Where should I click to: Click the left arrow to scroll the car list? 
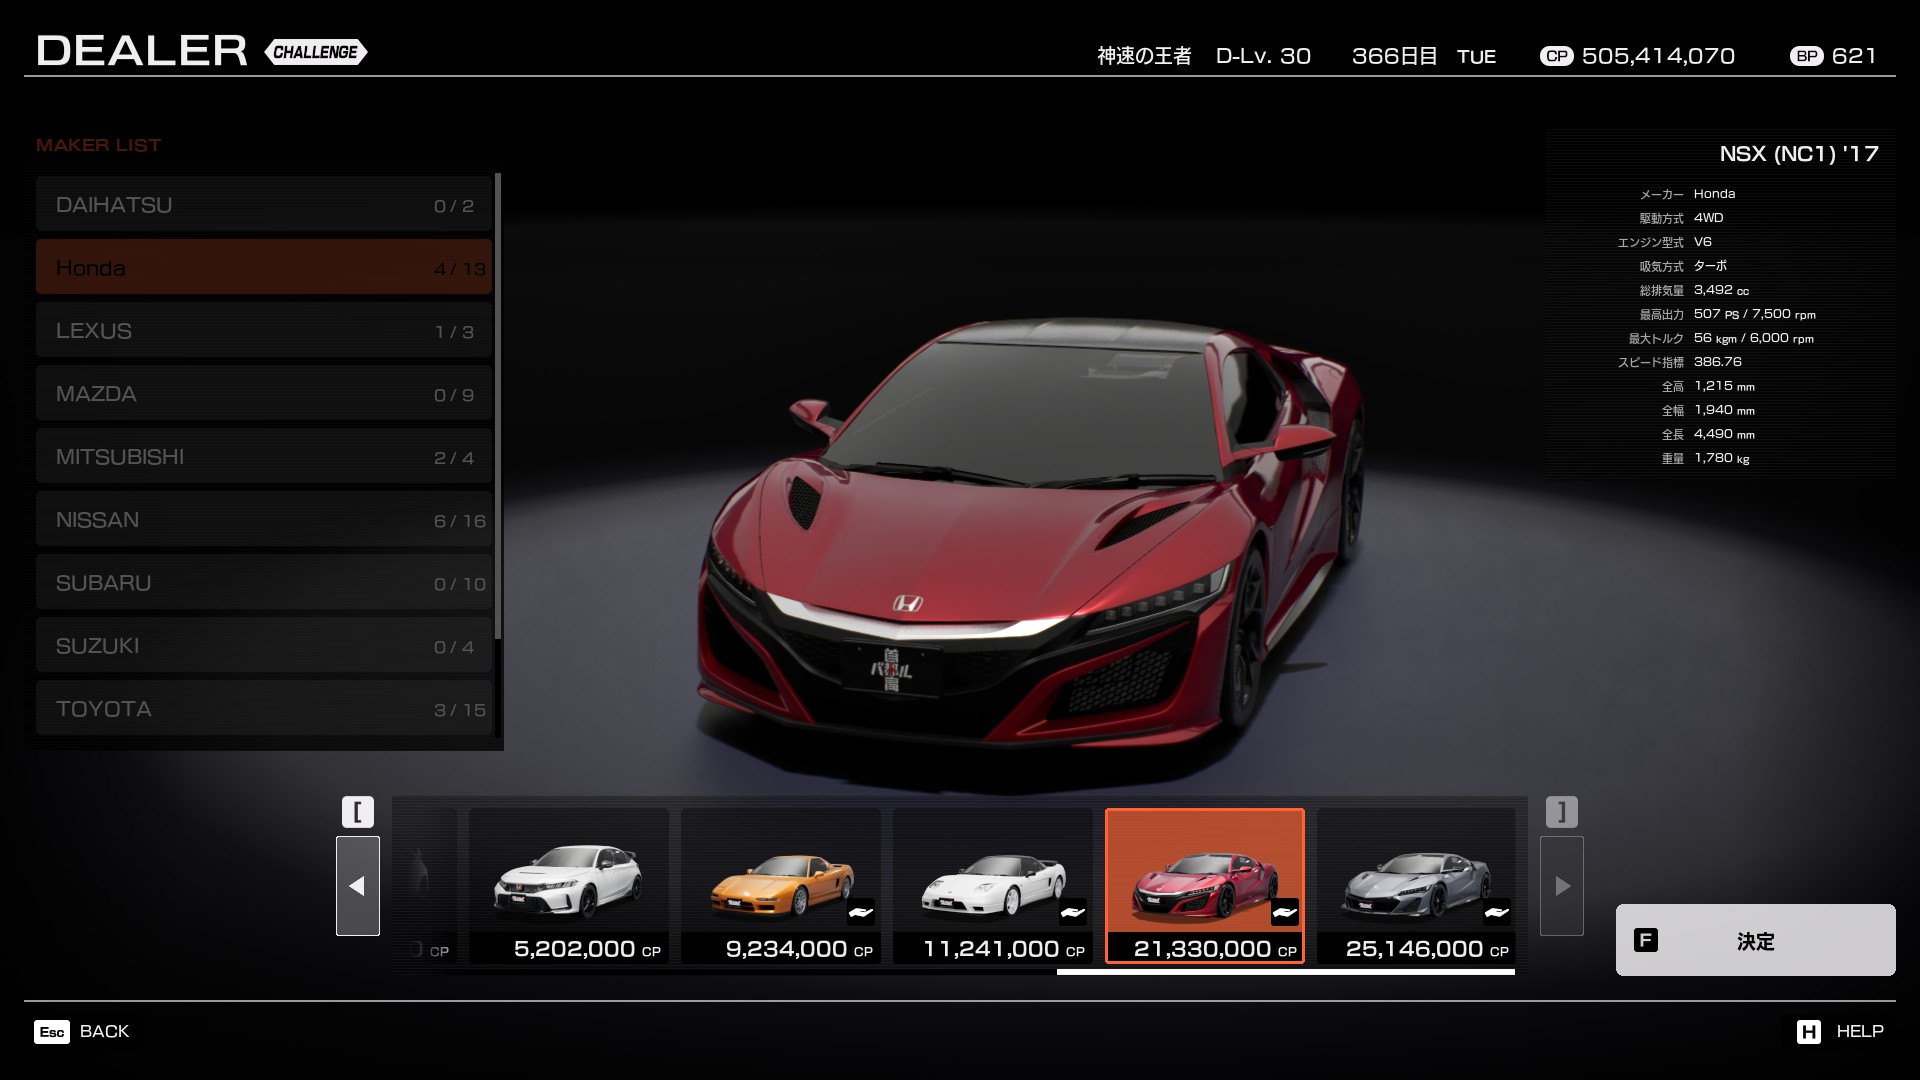pyautogui.click(x=357, y=886)
